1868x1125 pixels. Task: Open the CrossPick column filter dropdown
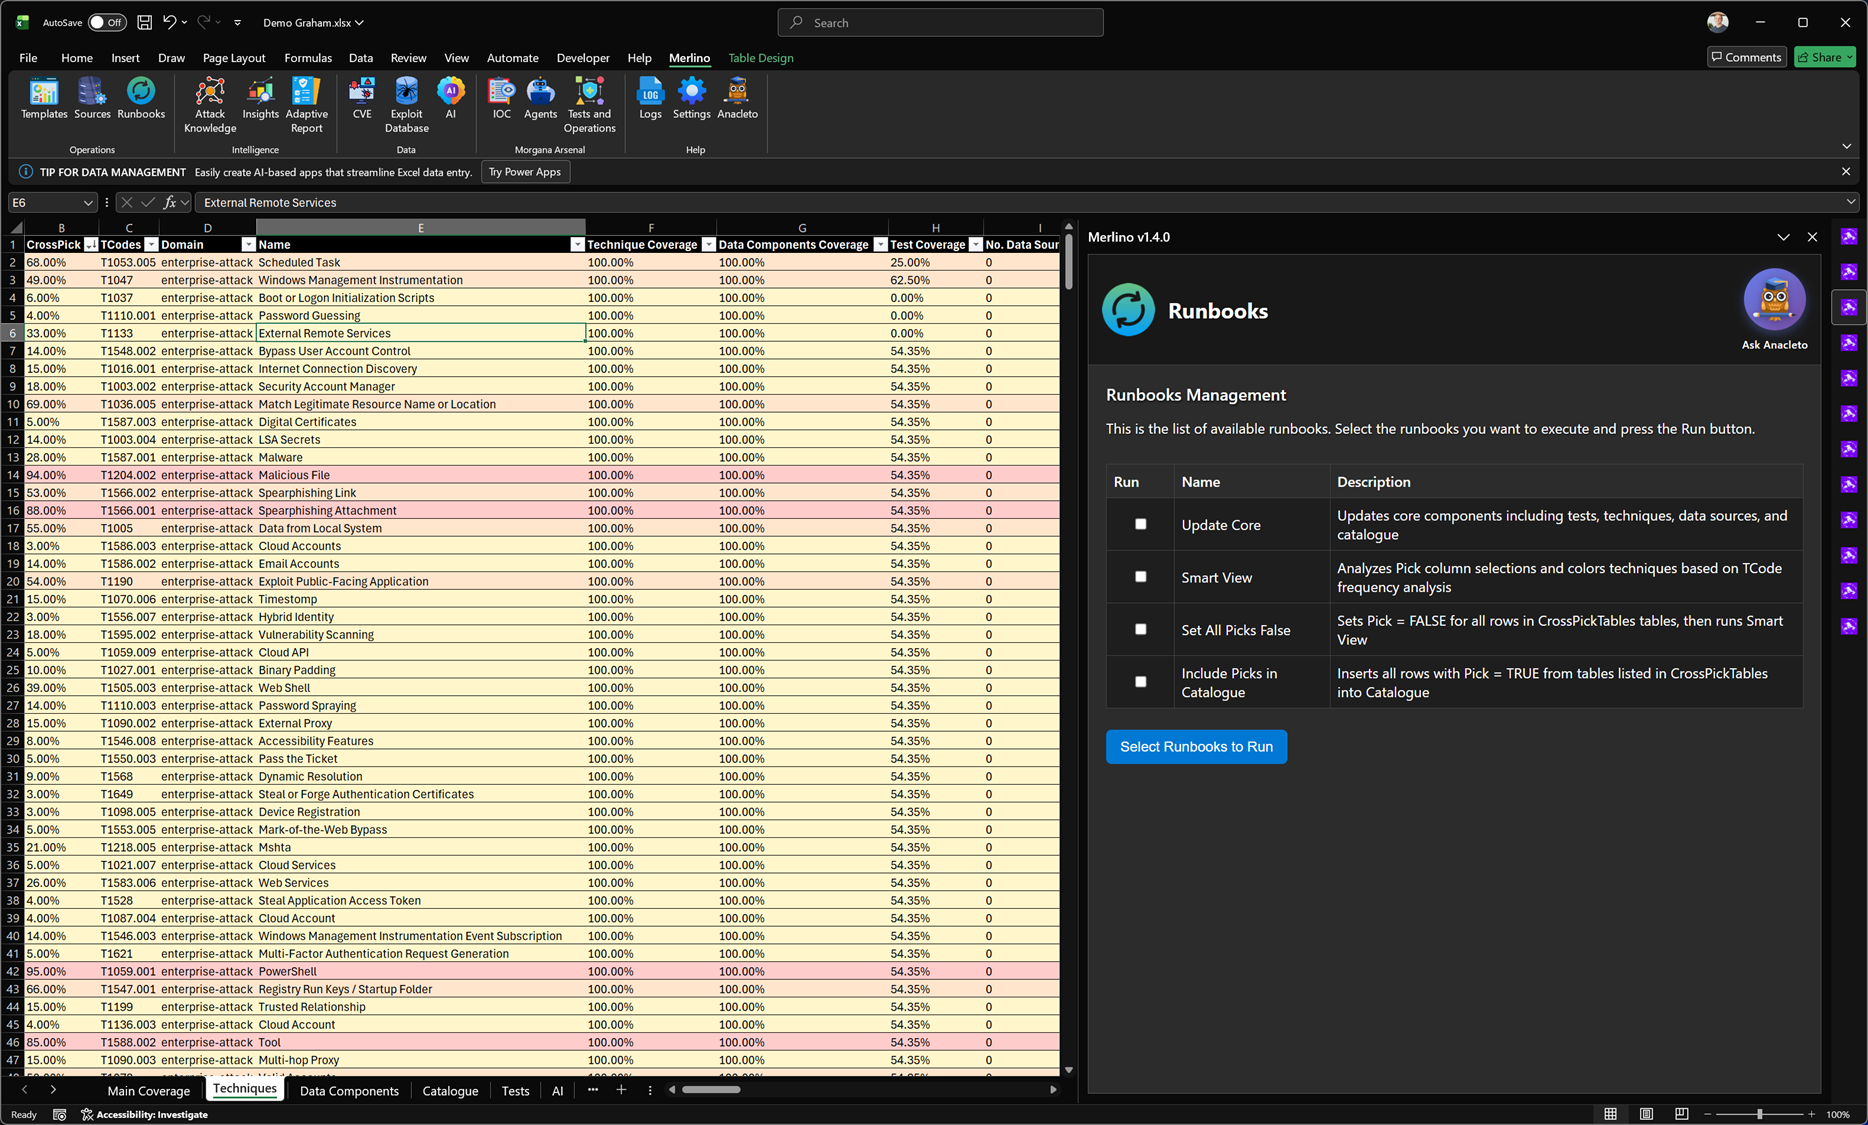91,245
